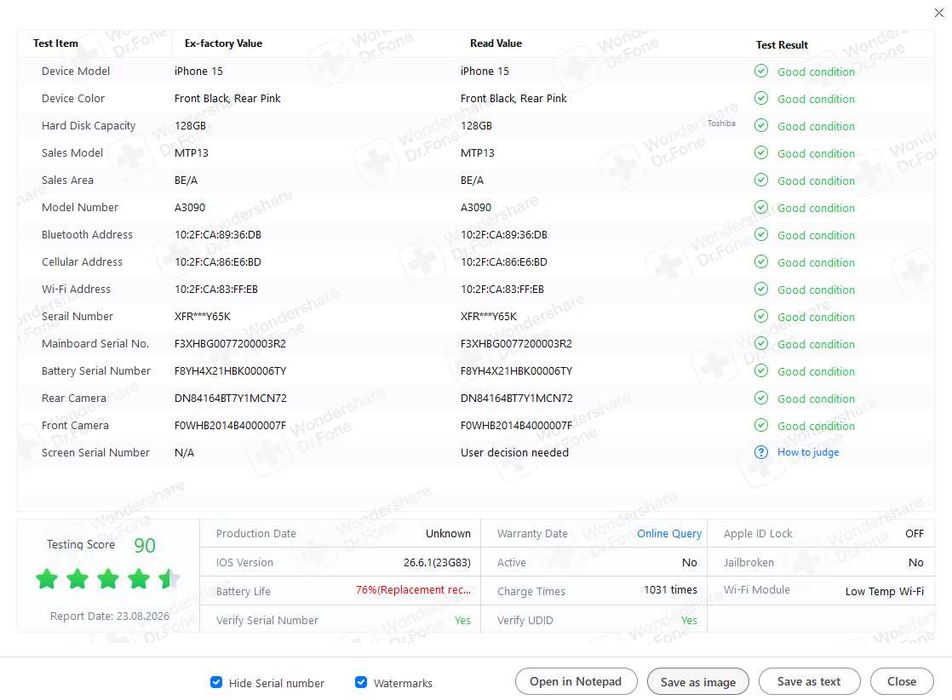This screenshot has height=700, width=952.
Task: Click the 'User decision needed' read value
Action: click(515, 453)
